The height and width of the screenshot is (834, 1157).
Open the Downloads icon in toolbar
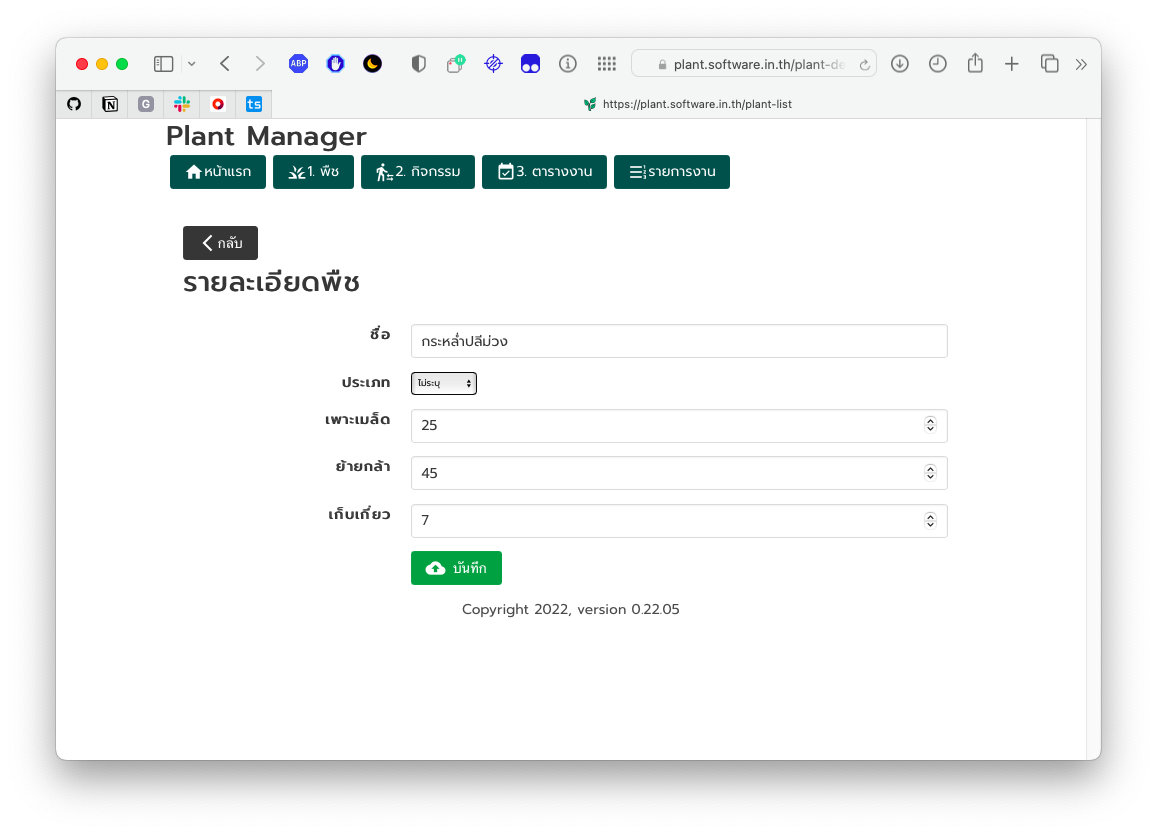900,64
